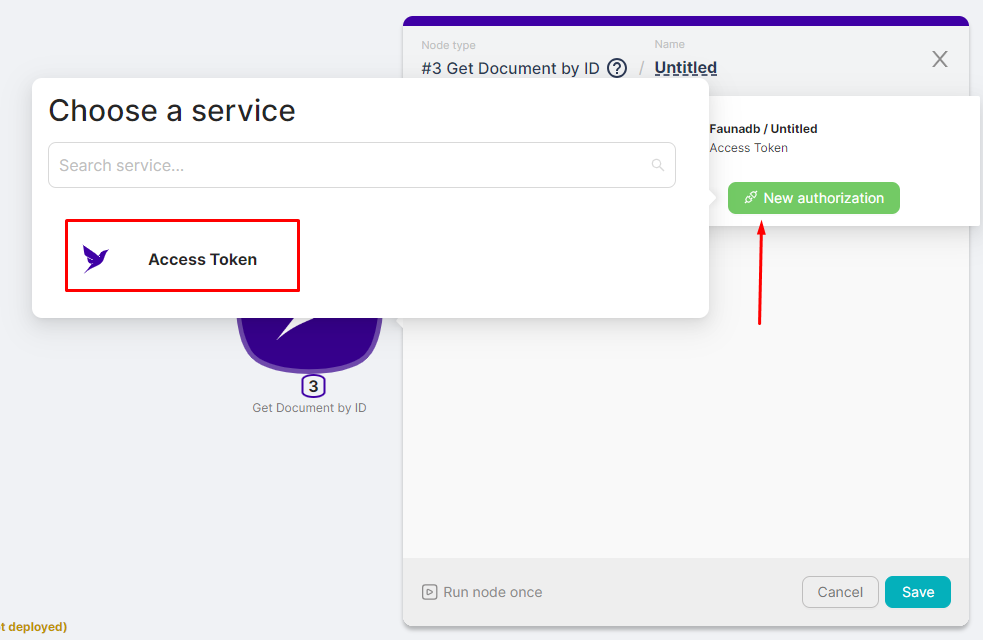Click the X to close the node editor
This screenshot has width=983, height=640.
pyautogui.click(x=939, y=59)
